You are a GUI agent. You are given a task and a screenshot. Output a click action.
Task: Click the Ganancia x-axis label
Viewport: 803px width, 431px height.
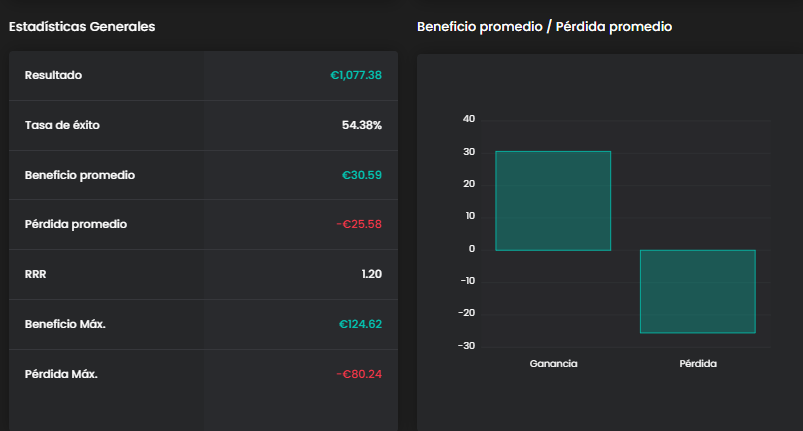[x=553, y=364]
